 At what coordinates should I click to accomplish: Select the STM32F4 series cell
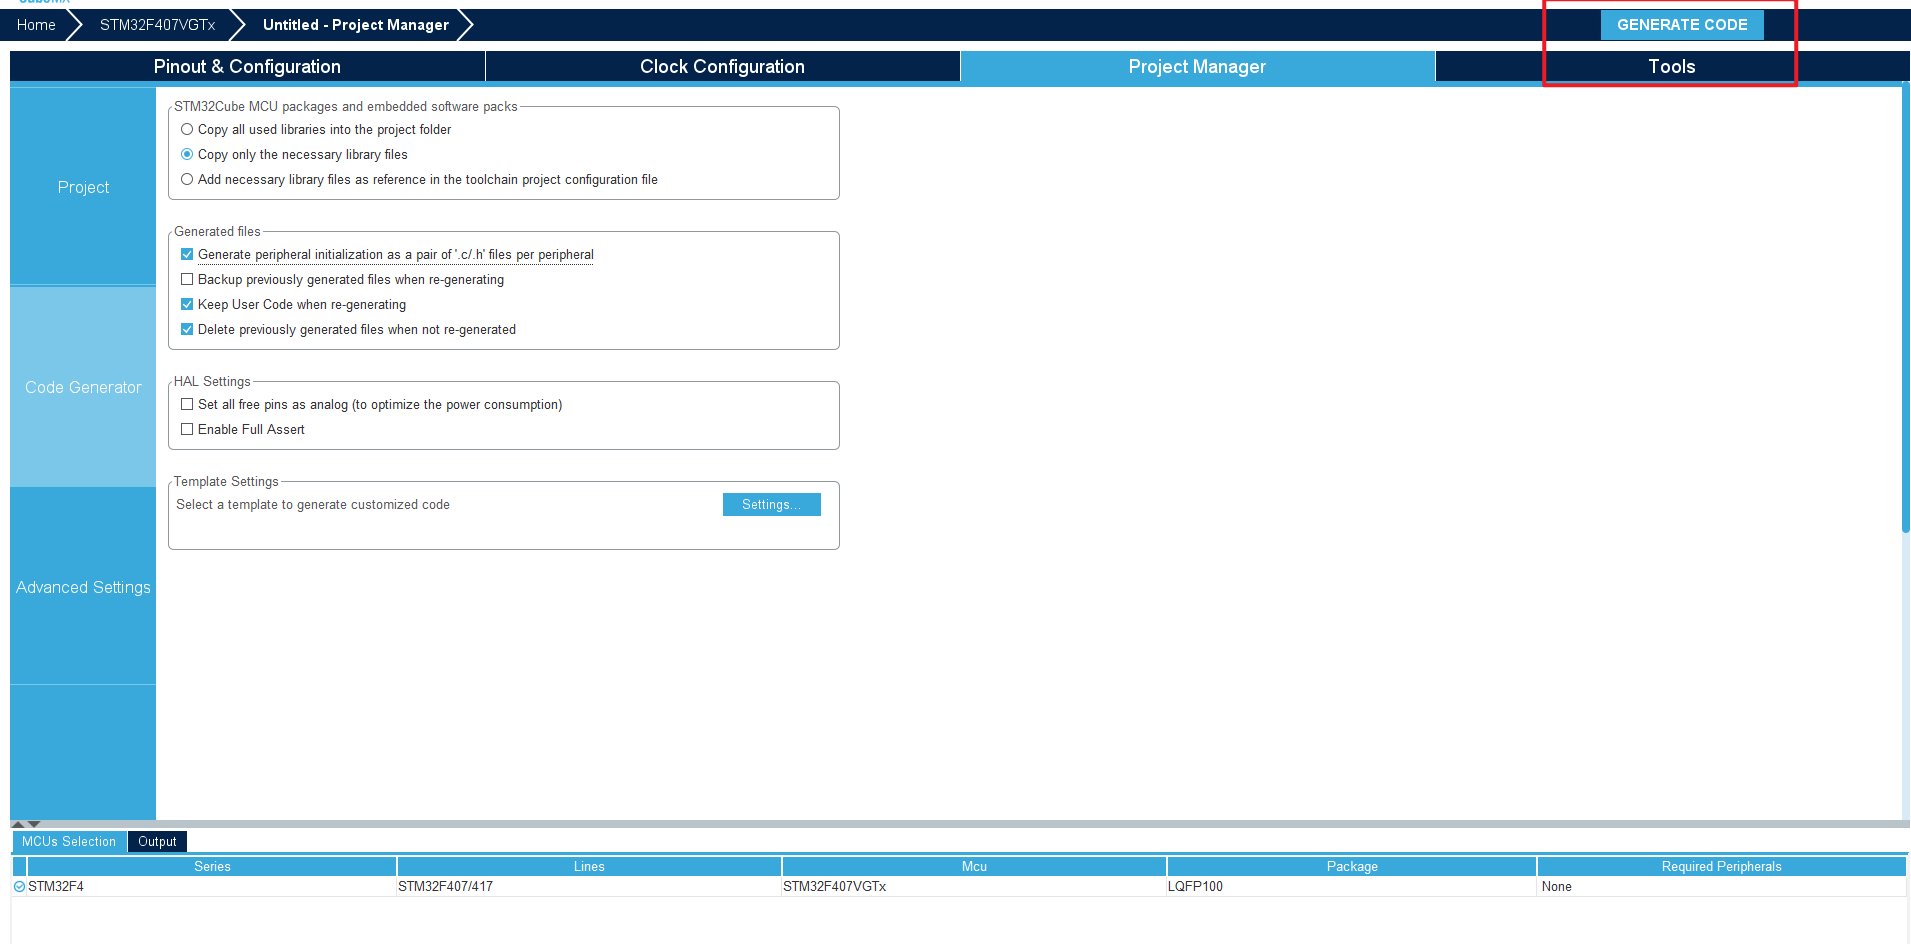(x=212, y=886)
